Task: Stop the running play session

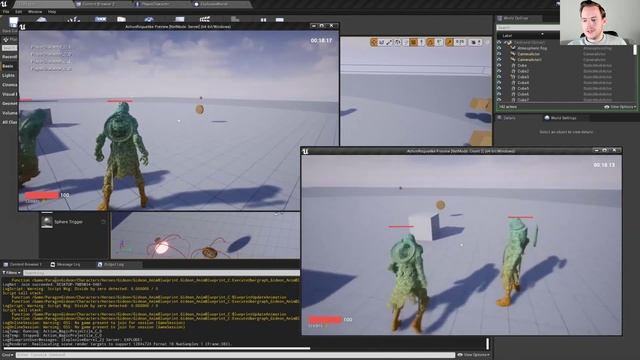Action: pyautogui.click(x=280, y=19)
